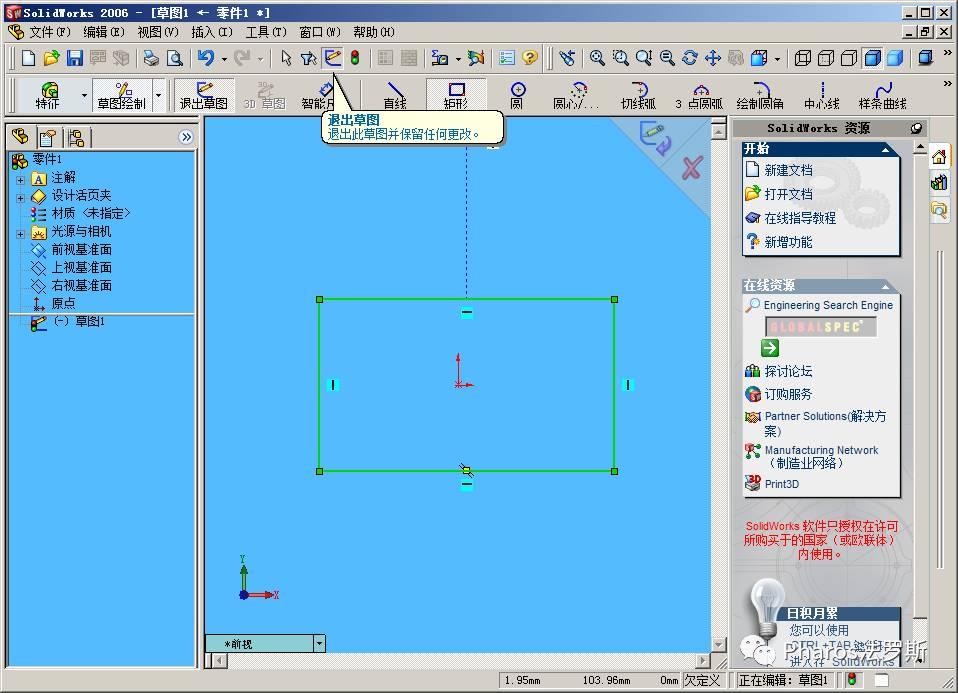The image size is (958, 693).
Task: Open the 新增功能 link
Action: tap(789, 242)
